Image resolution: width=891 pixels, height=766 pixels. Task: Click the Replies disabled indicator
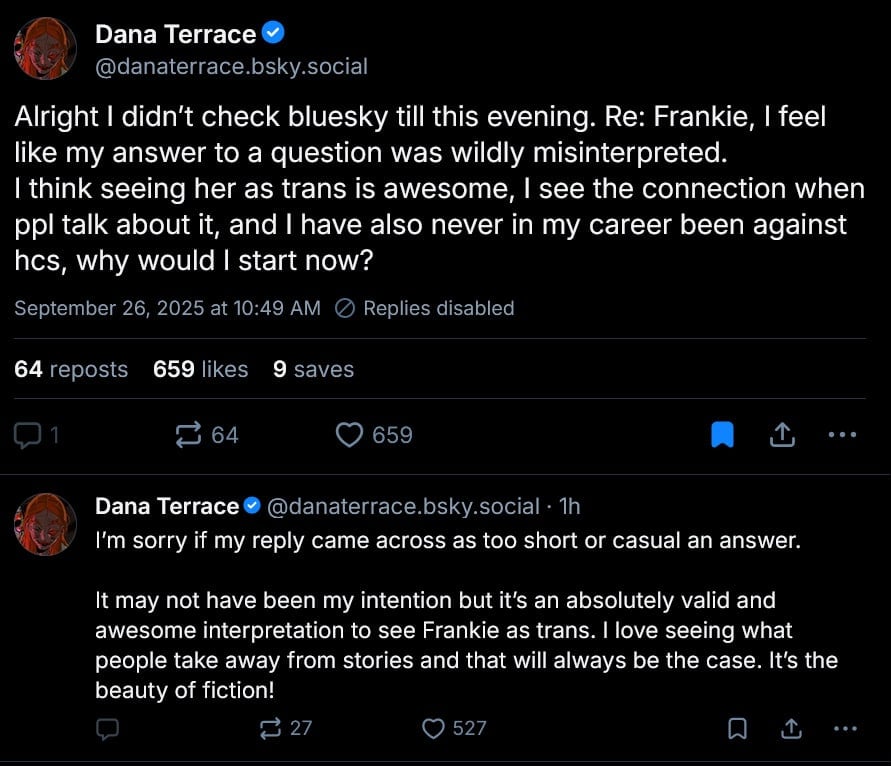[x=426, y=308]
